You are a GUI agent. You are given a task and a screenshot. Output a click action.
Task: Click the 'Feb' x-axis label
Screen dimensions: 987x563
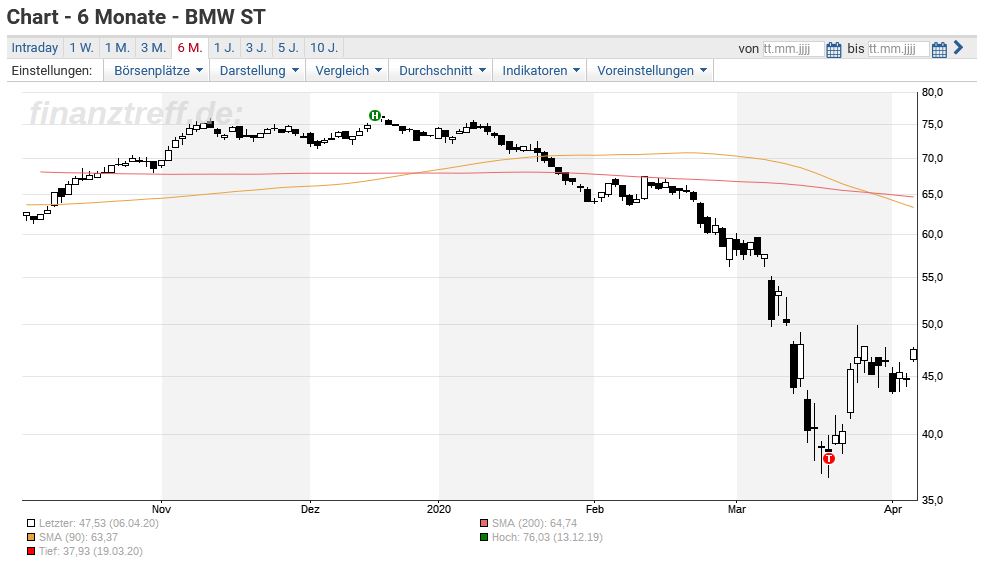tap(594, 509)
